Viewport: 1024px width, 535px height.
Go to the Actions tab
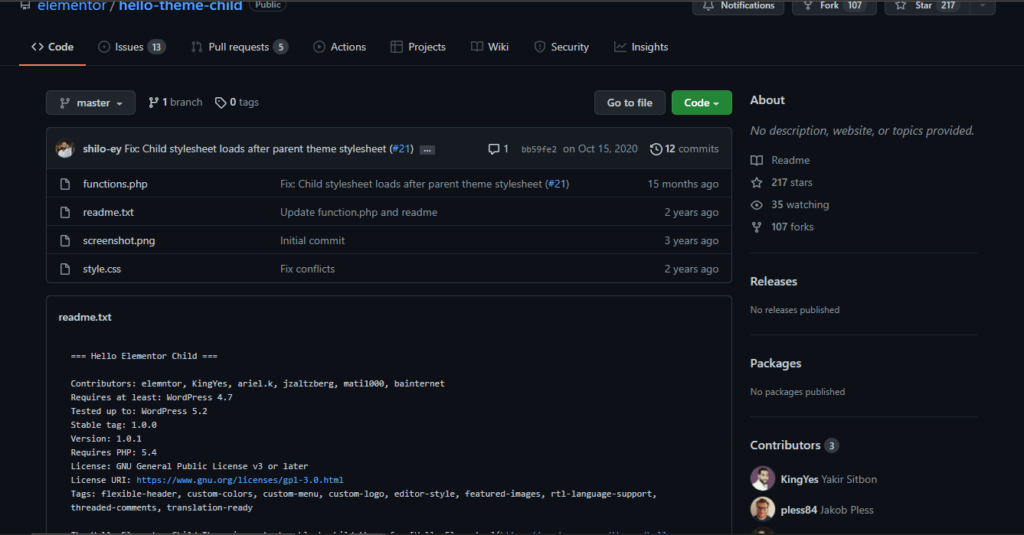coord(340,47)
